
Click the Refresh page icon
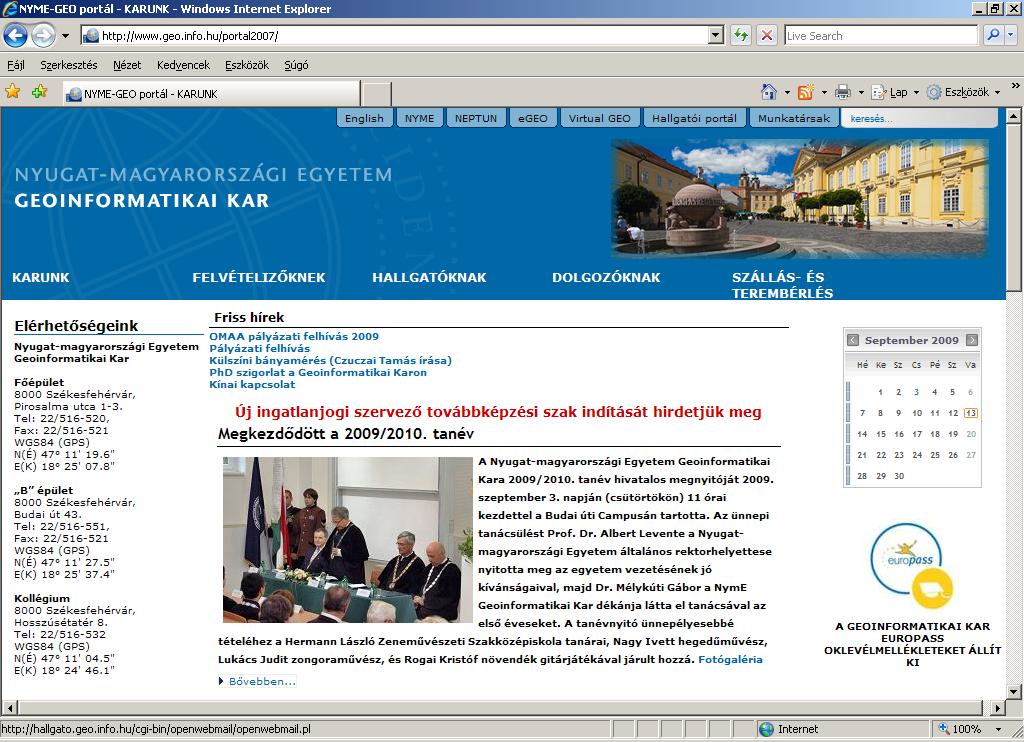(741, 35)
